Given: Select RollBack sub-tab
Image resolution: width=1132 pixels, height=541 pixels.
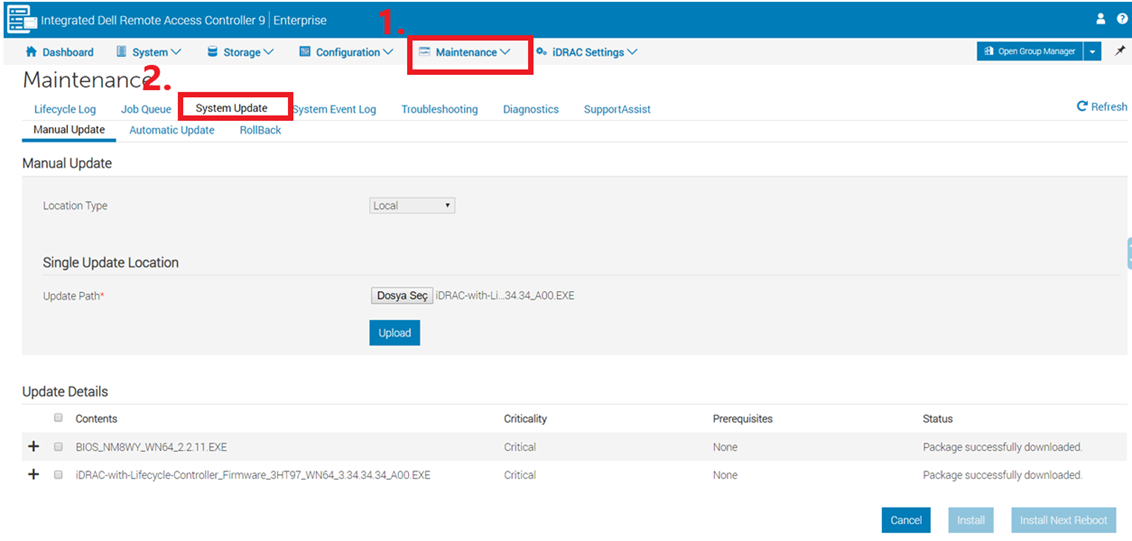Looking at the screenshot, I should 261,130.
